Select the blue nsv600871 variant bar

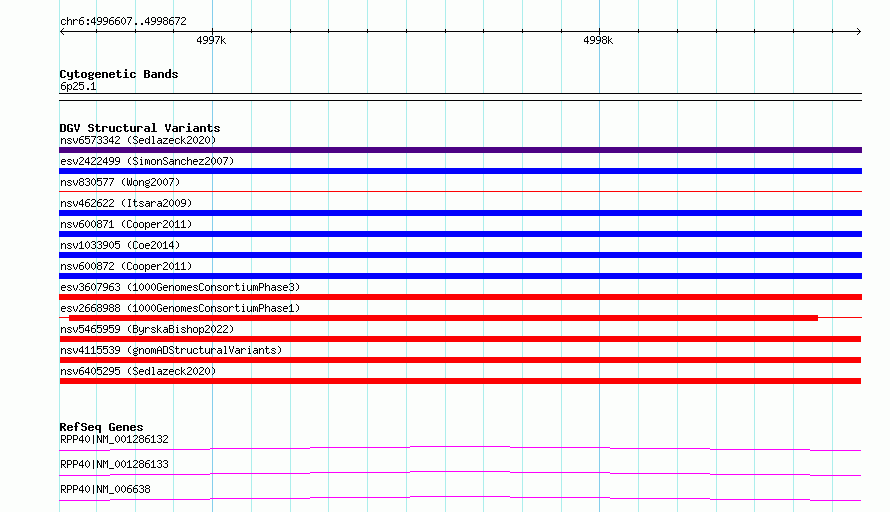[x=460, y=234]
